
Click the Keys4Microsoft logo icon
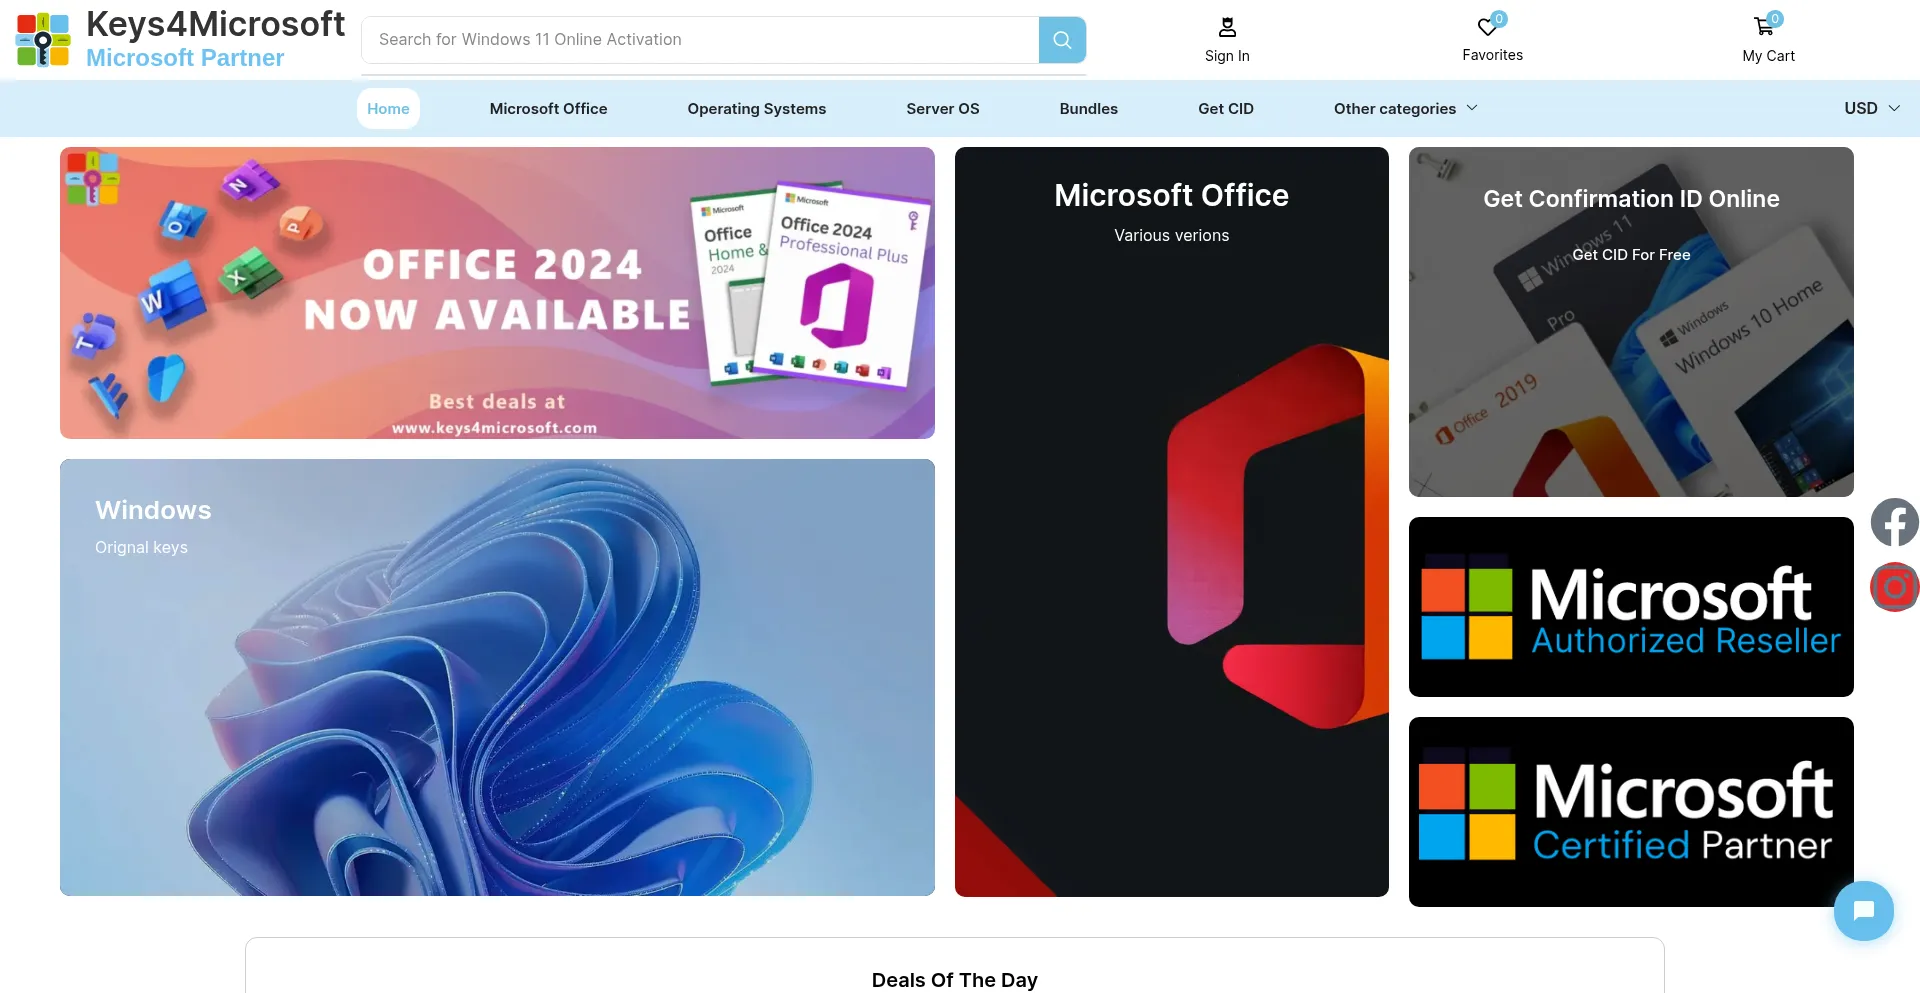[43, 39]
